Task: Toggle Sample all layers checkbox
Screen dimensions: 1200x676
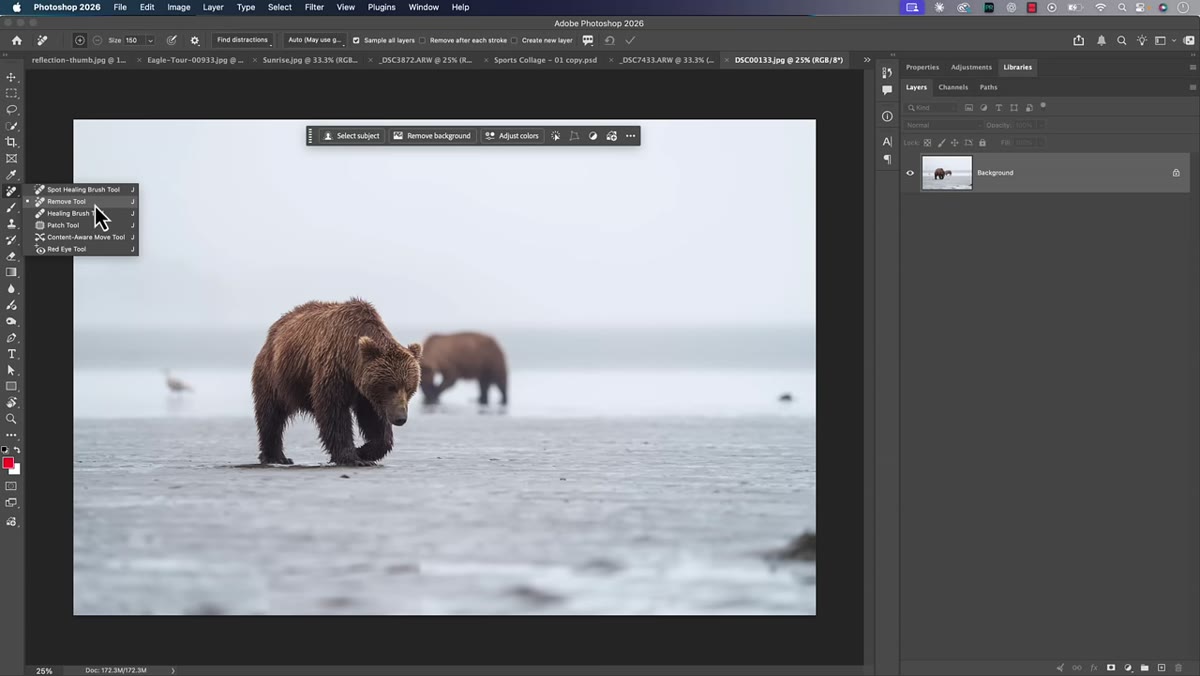Action: [x=356, y=40]
